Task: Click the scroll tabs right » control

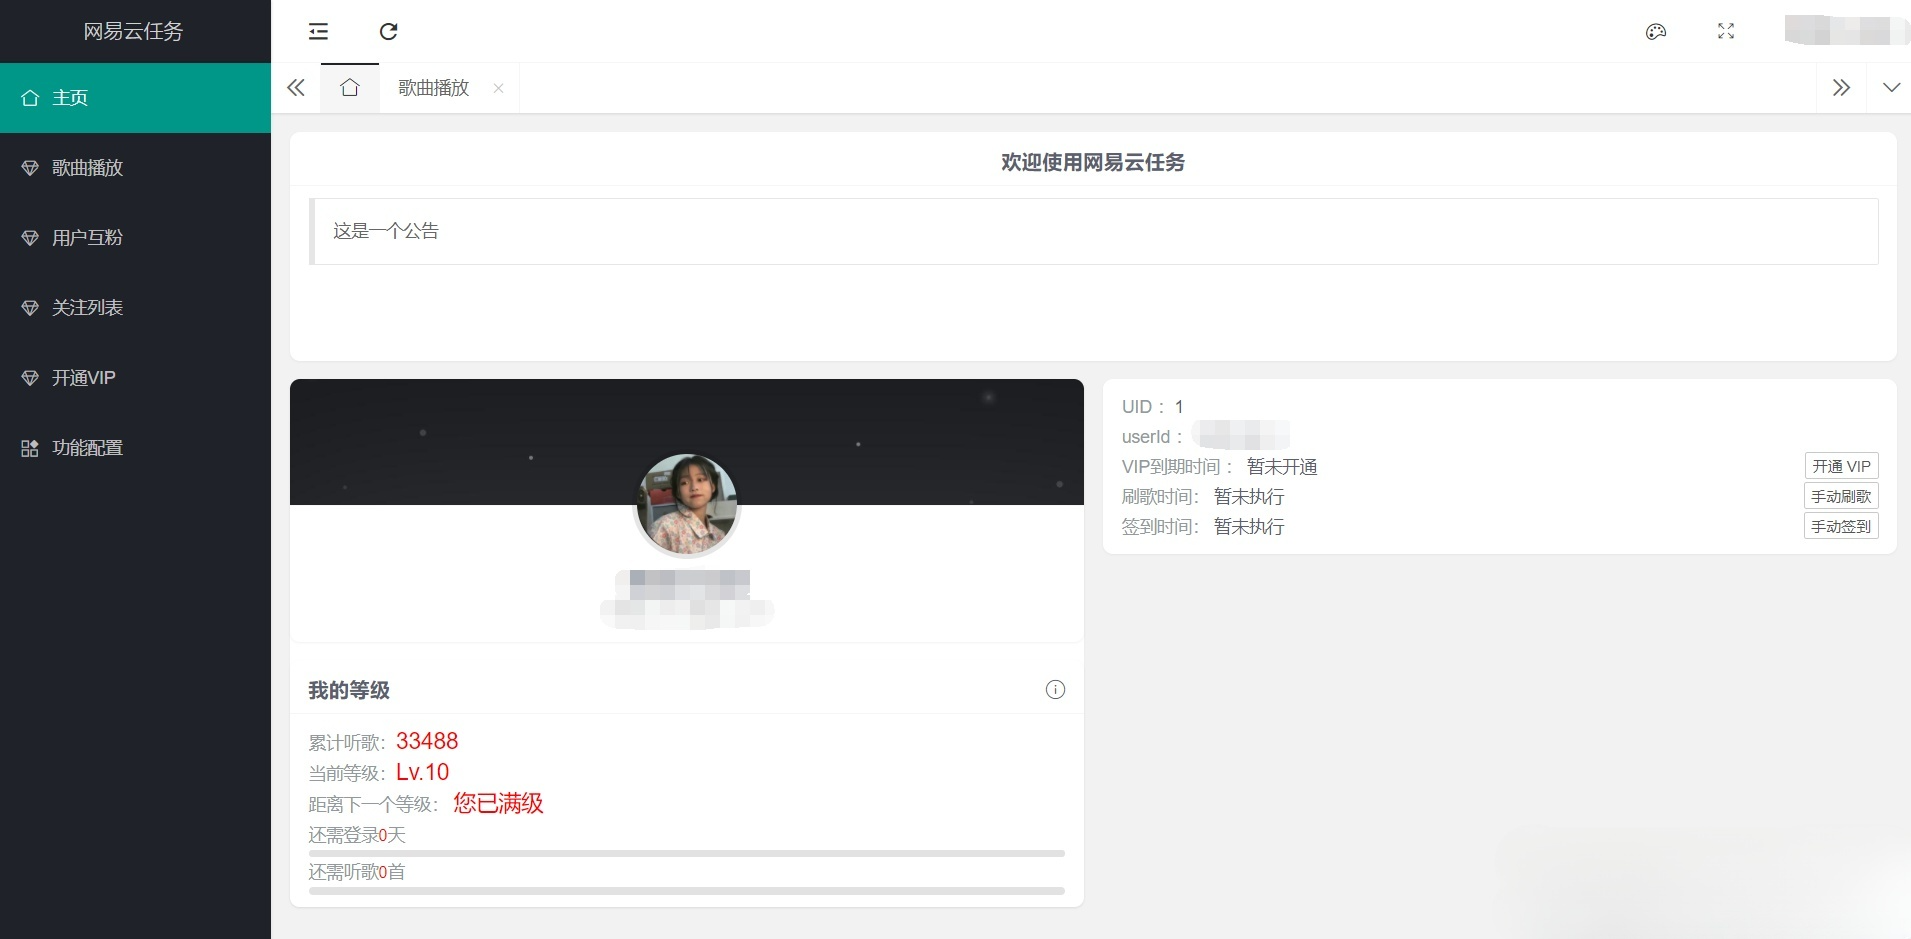Action: tap(1841, 88)
